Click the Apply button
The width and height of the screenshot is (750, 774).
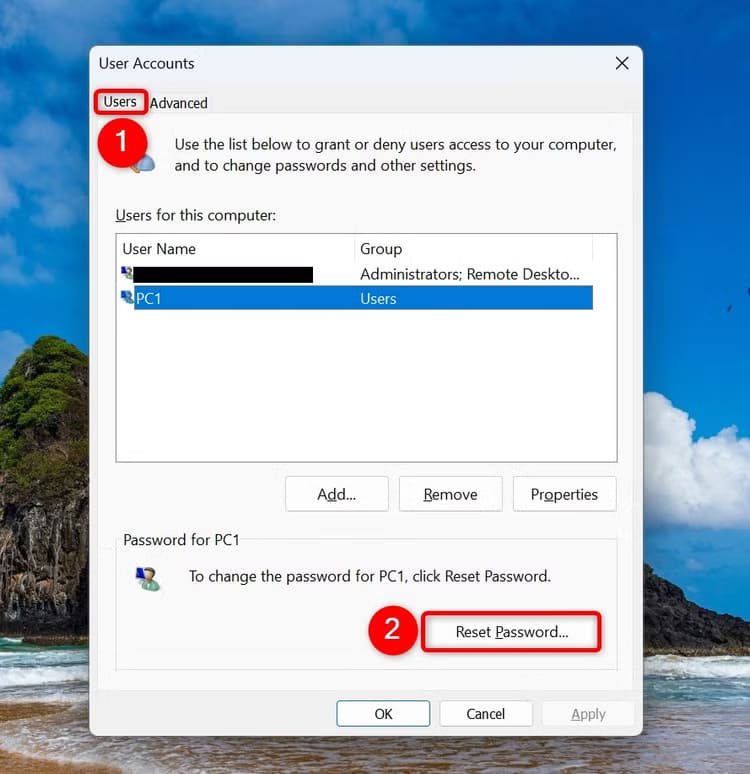point(588,713)
